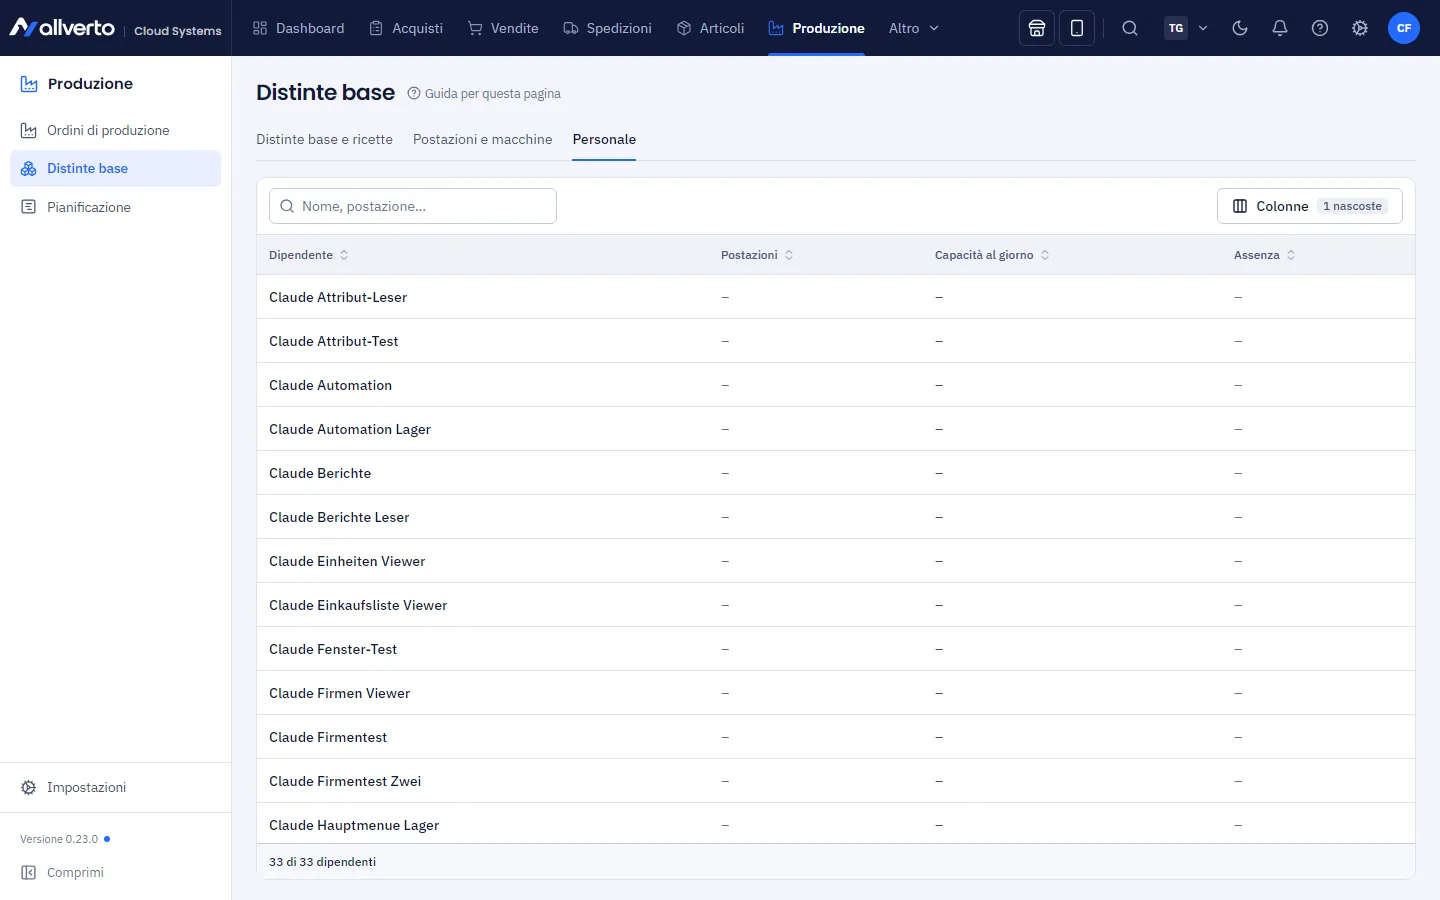Open Colonne column settings button

click(x=1310, y=206)
